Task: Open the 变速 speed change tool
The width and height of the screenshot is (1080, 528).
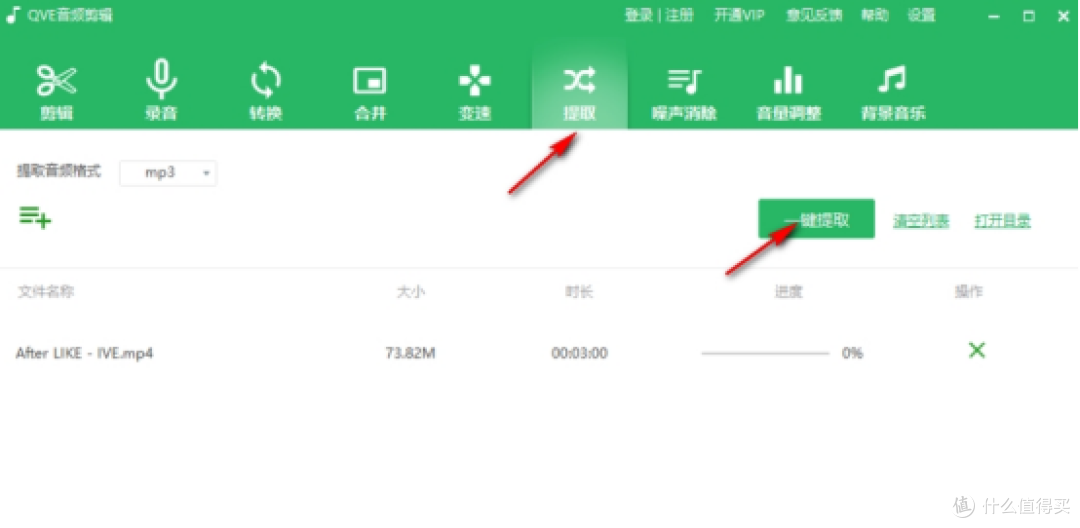Action: tap(475, 93)
